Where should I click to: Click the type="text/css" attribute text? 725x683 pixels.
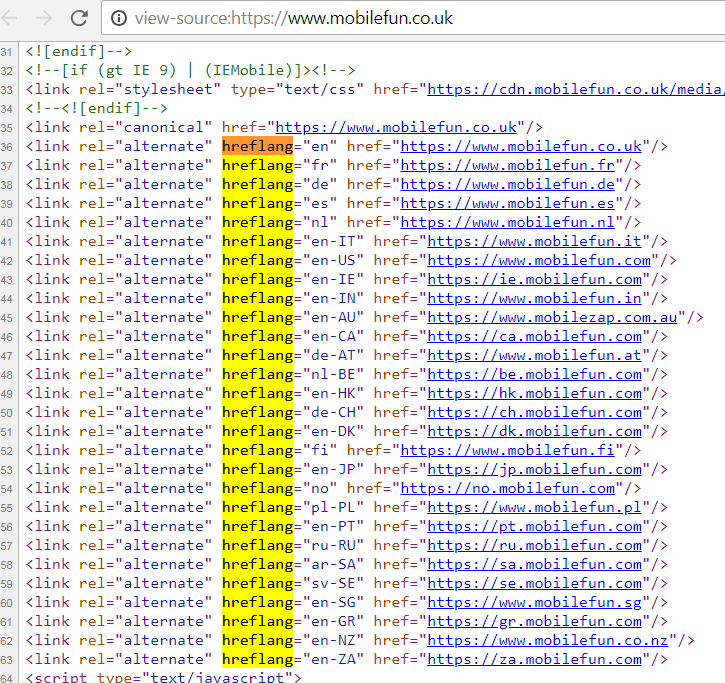point(298,89)
